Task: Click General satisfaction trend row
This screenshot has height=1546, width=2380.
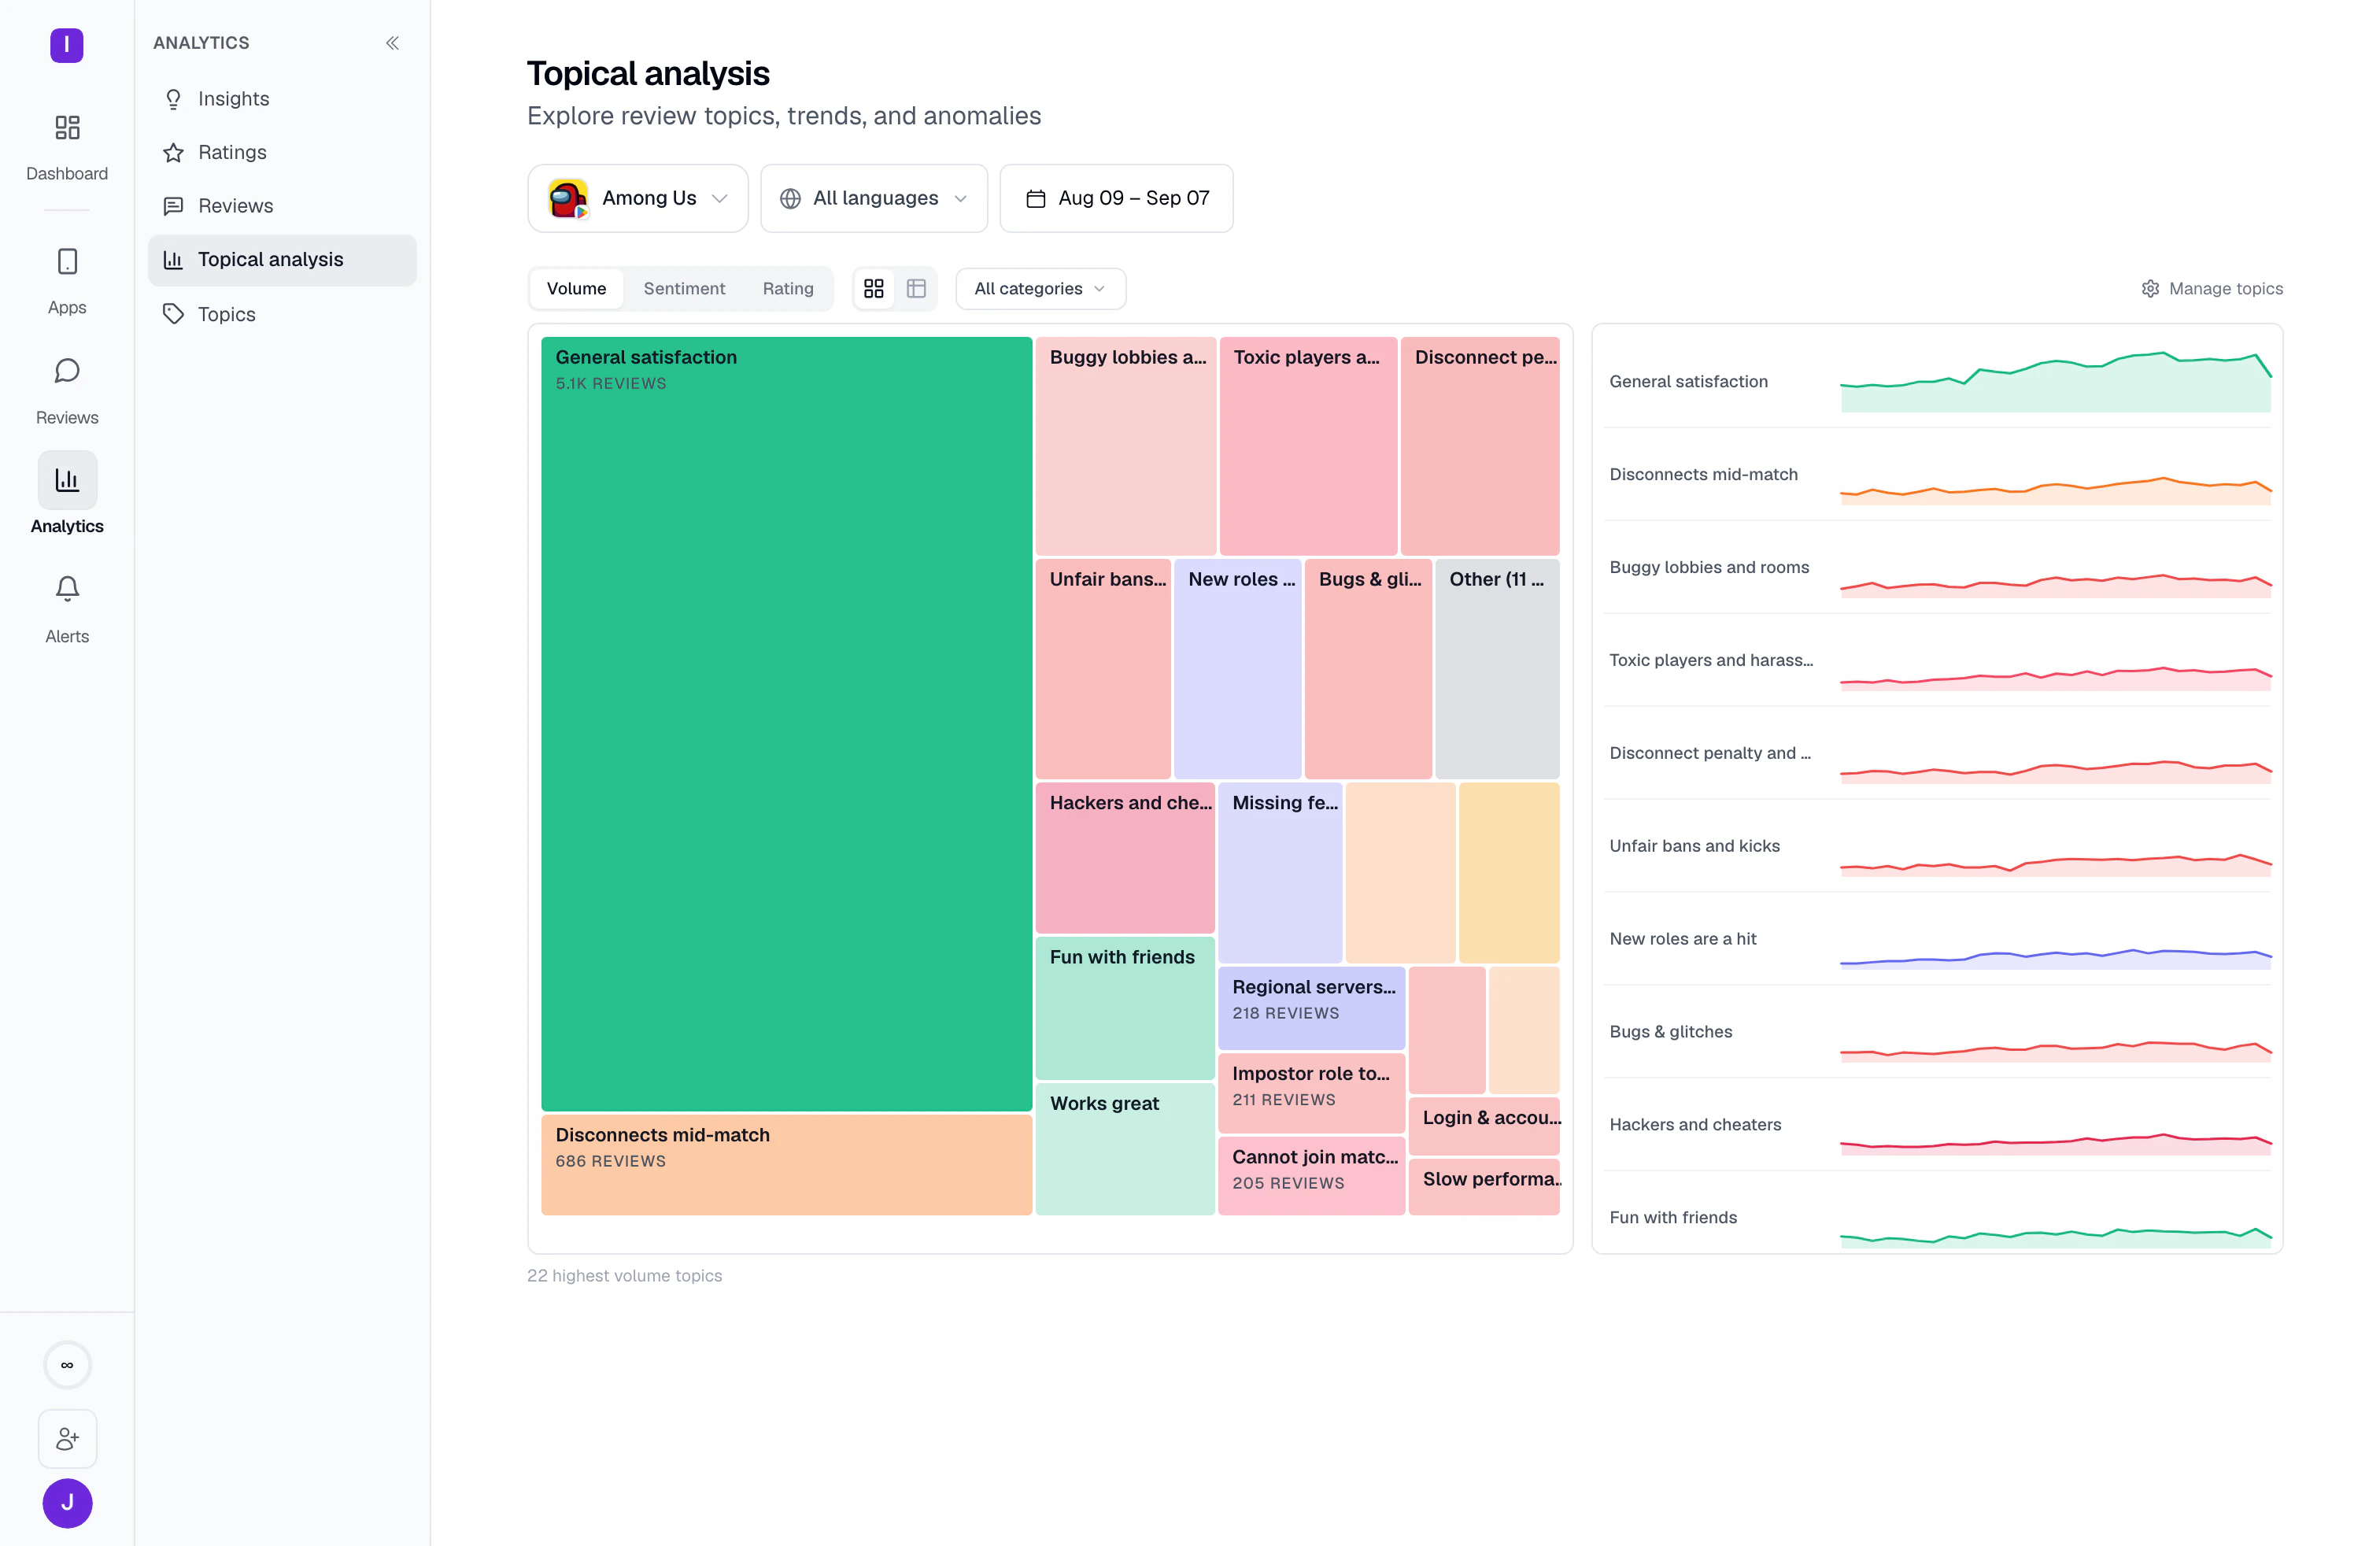Action: pyautogui.click(x=1937, y=381)
